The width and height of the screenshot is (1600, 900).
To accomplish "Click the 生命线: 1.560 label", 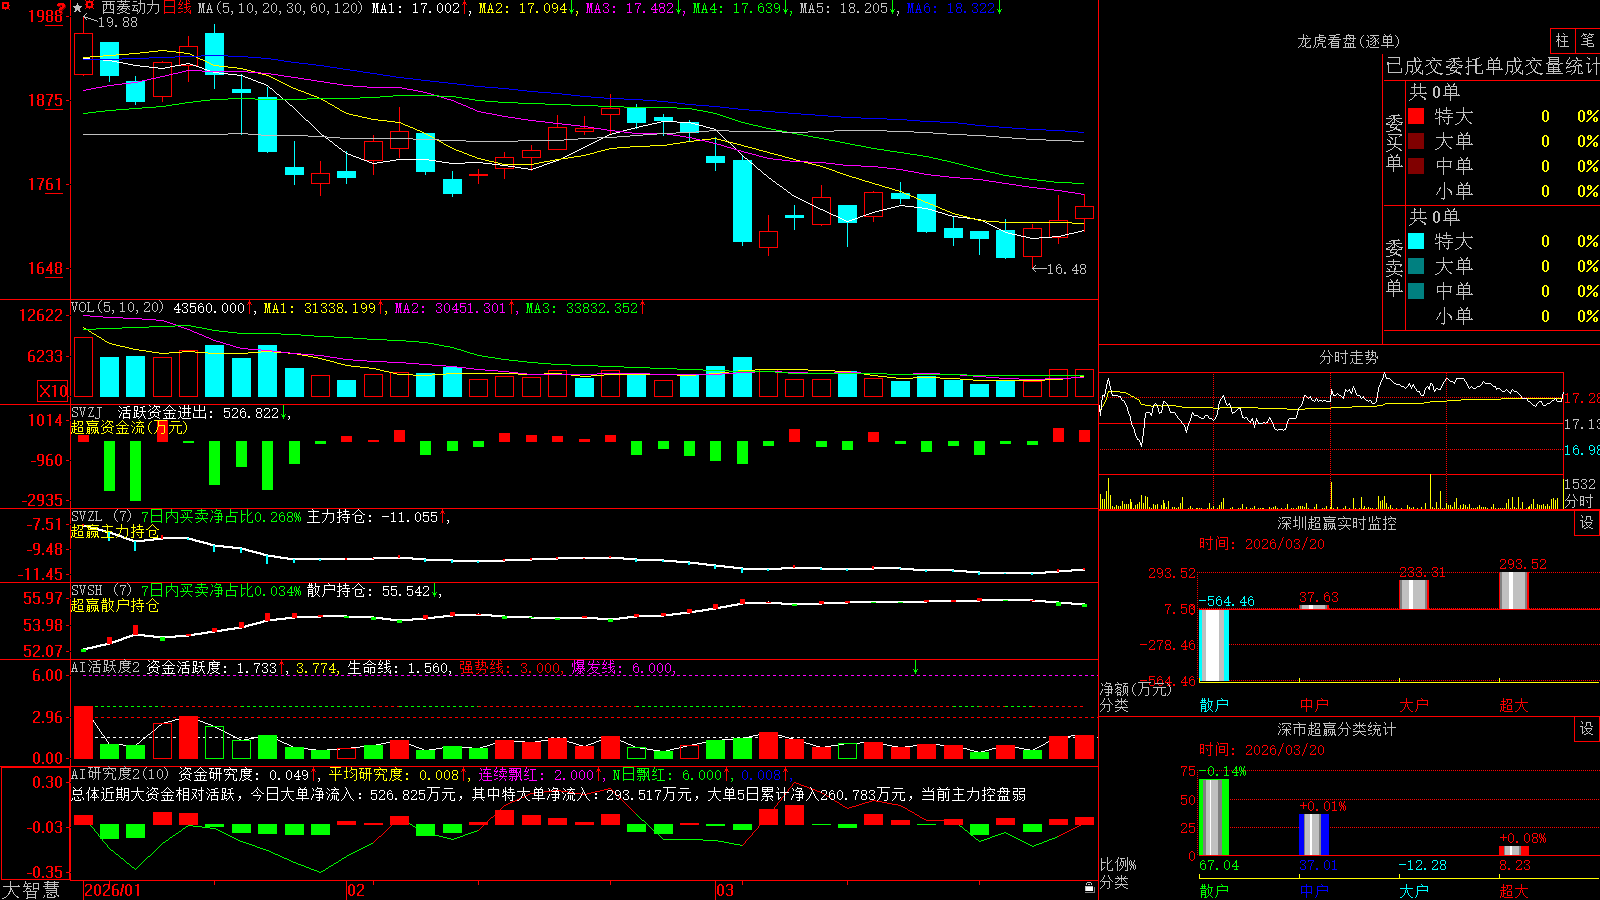I will [x=399, y=667].
